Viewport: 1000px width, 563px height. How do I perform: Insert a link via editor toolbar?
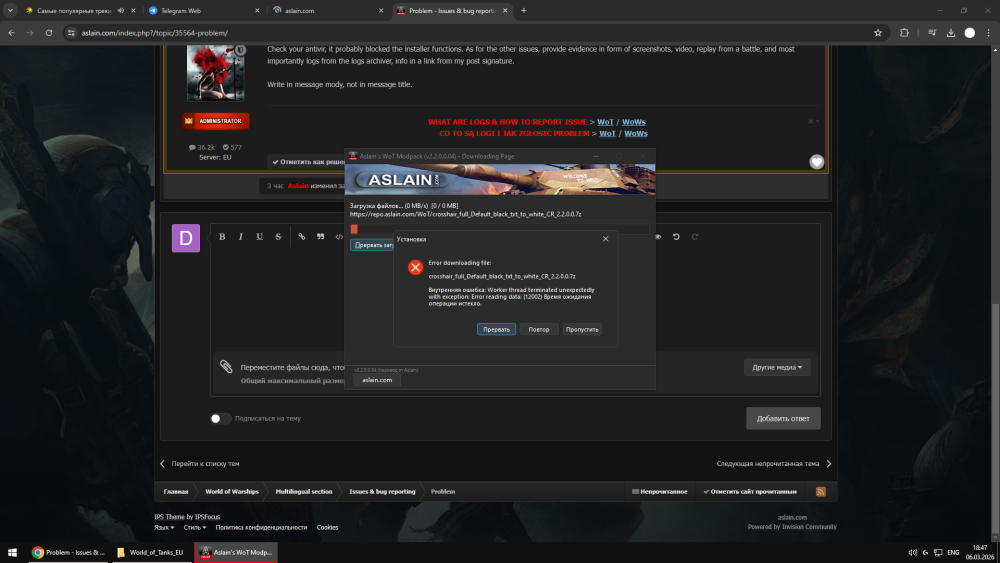tap(302, 237)
